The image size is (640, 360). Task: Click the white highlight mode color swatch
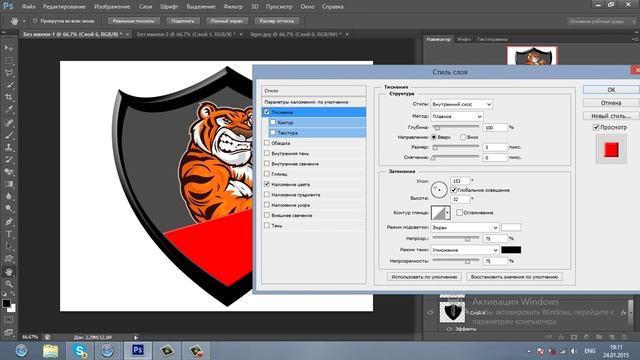pyautogui.click(x=511, y=227)
